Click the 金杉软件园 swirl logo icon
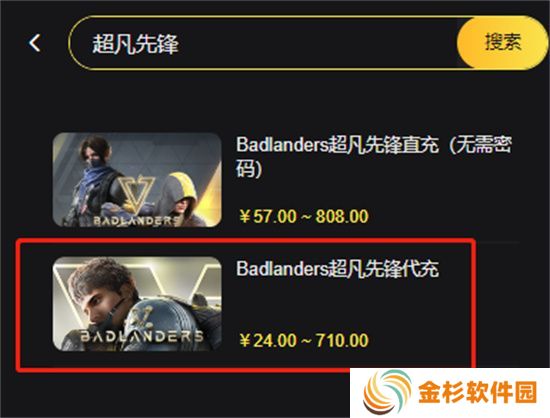This screenshot has width=550, height=418. tap(387, 393)
